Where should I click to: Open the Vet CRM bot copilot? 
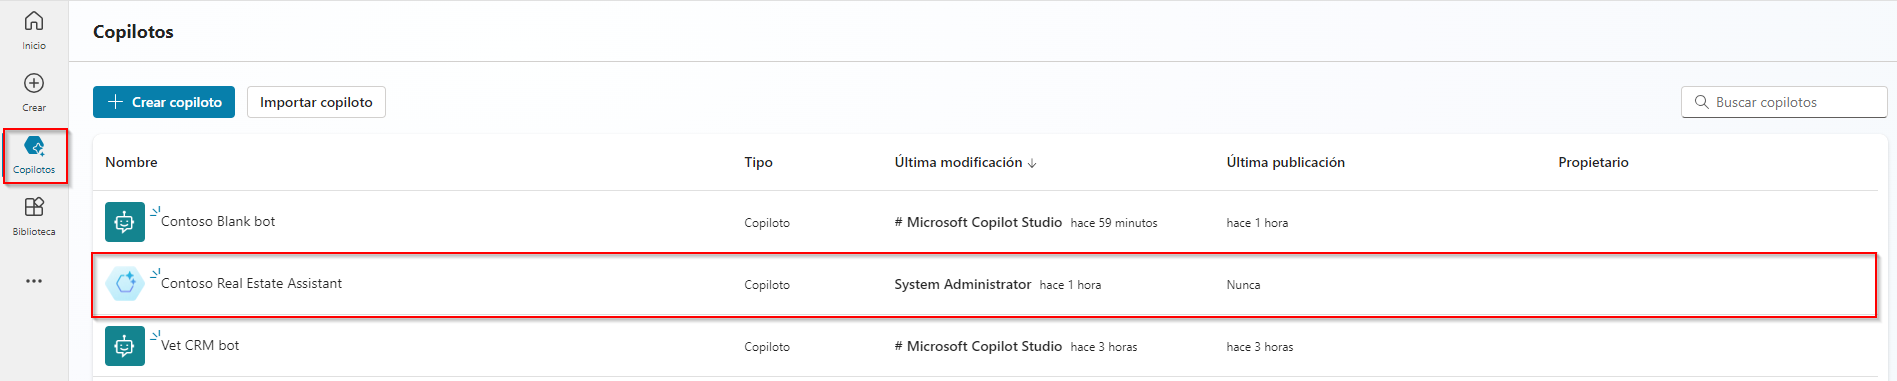200,346
